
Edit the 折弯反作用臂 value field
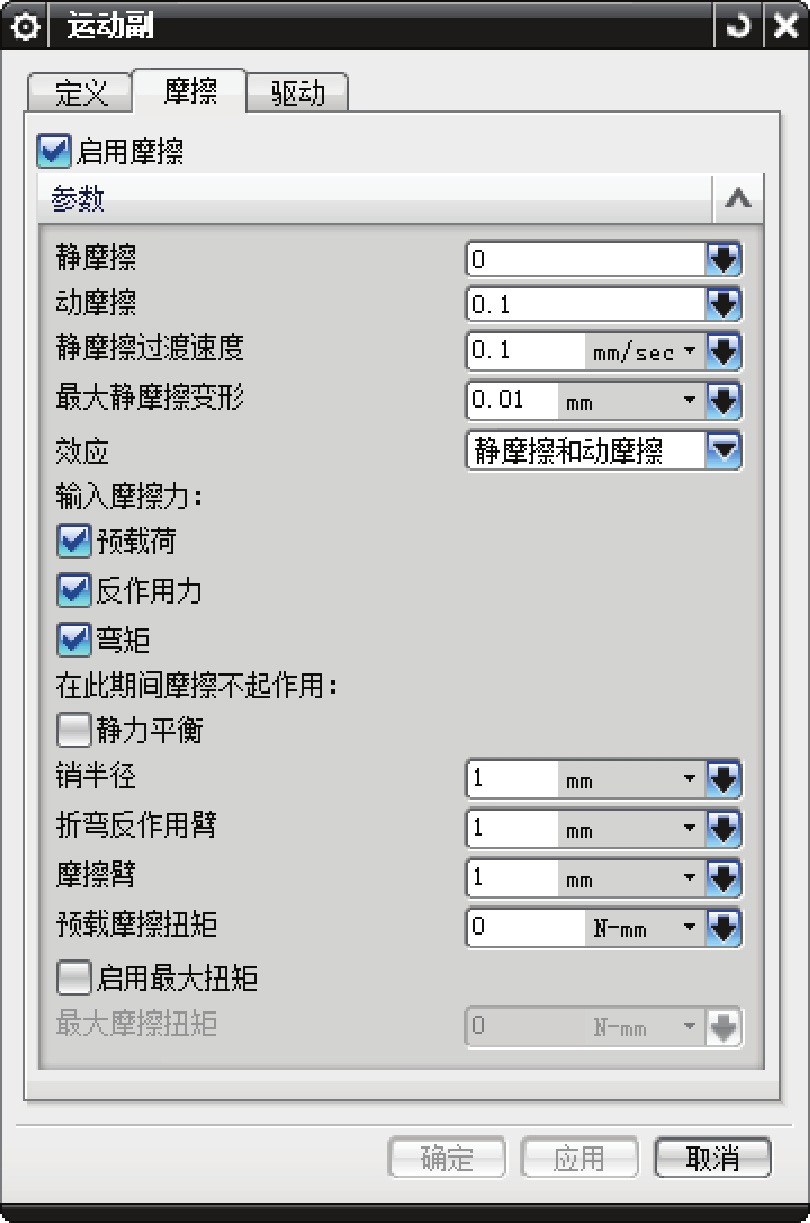click(512, 827)
